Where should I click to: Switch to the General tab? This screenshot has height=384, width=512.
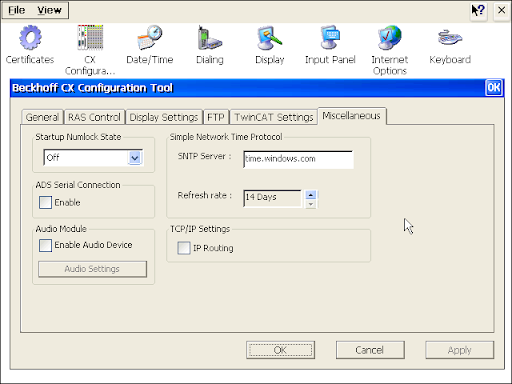(42, 117)
